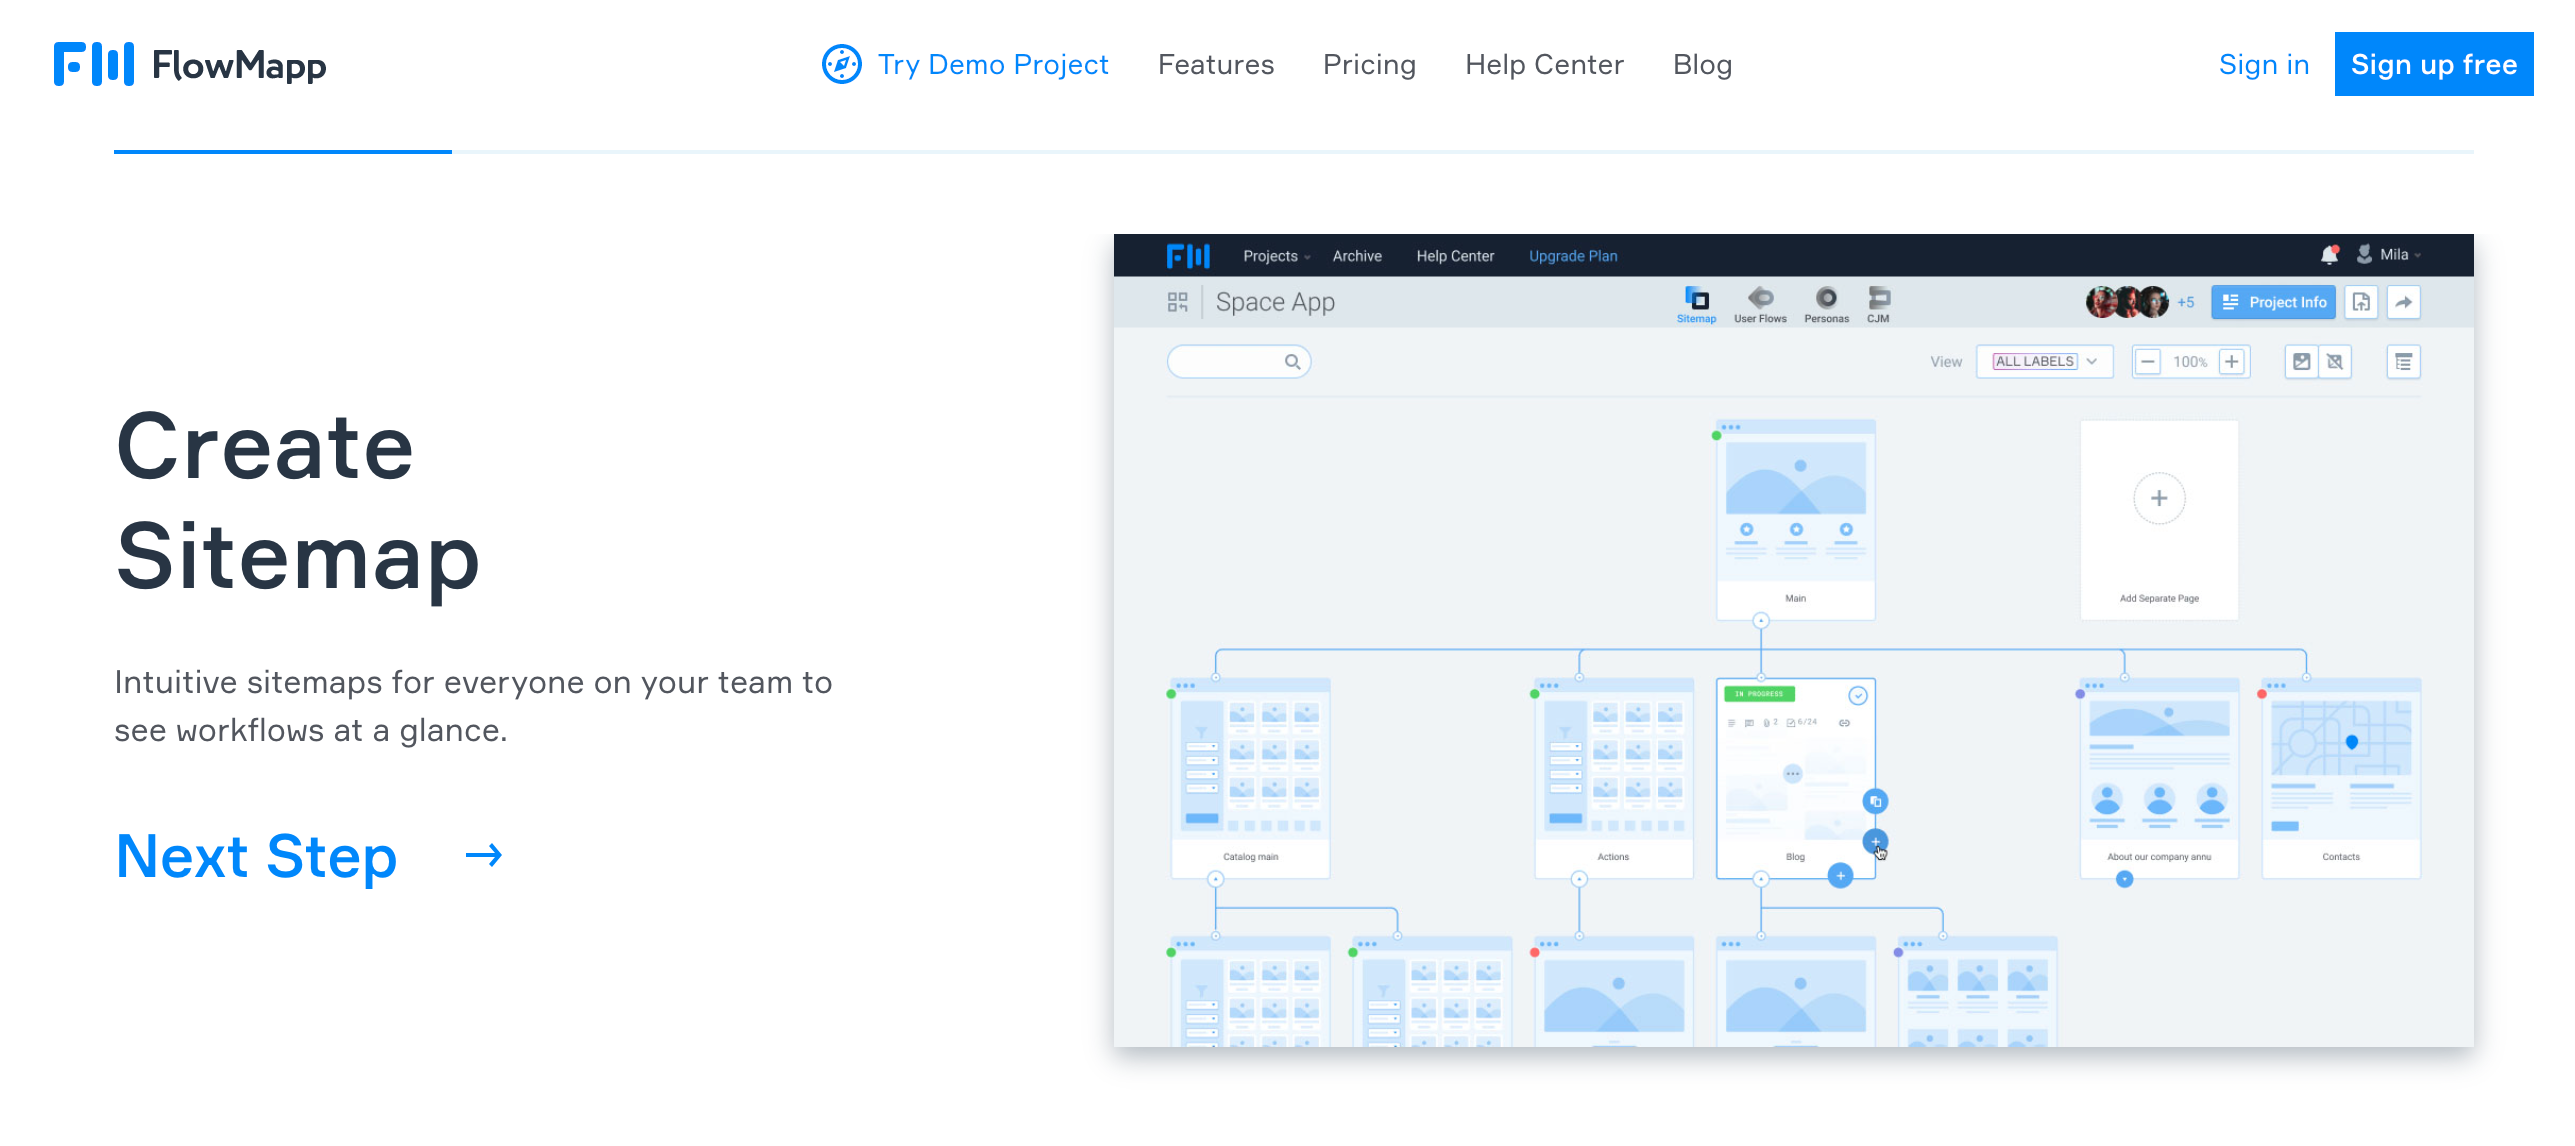Select the Catalog main page card
Viewport: 2575px width, 1146px height.
tap(1250, 779)
